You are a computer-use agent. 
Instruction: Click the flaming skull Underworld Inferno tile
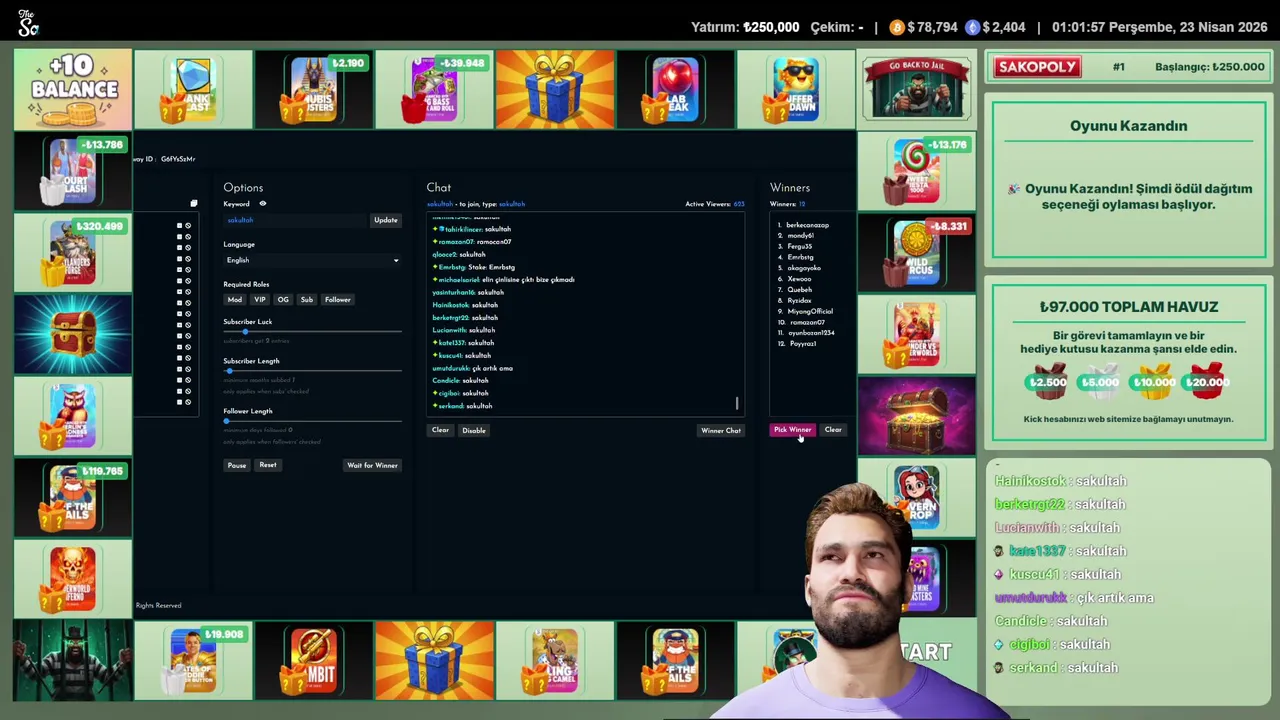(x=73, y=578)
